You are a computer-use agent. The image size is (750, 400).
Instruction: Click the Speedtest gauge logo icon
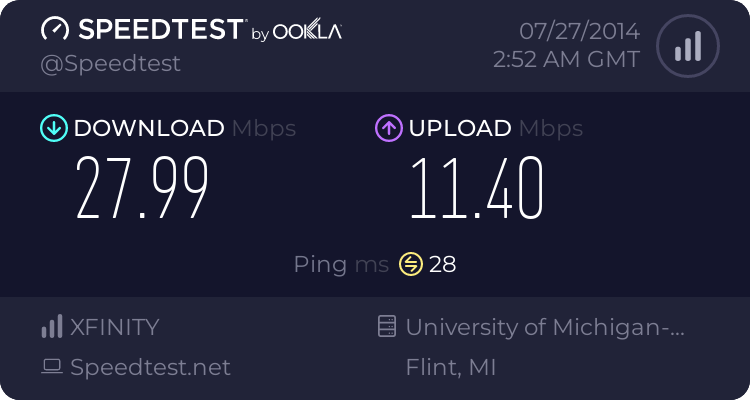tap(57, 31)
